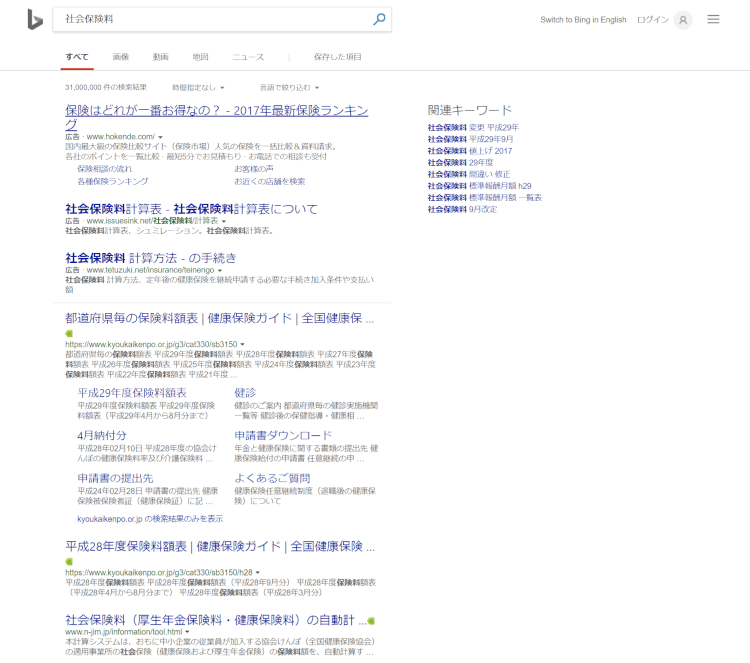This screenshot has height=663, width=750.
Task: Select the すべて tab
Action: point(77,57)
